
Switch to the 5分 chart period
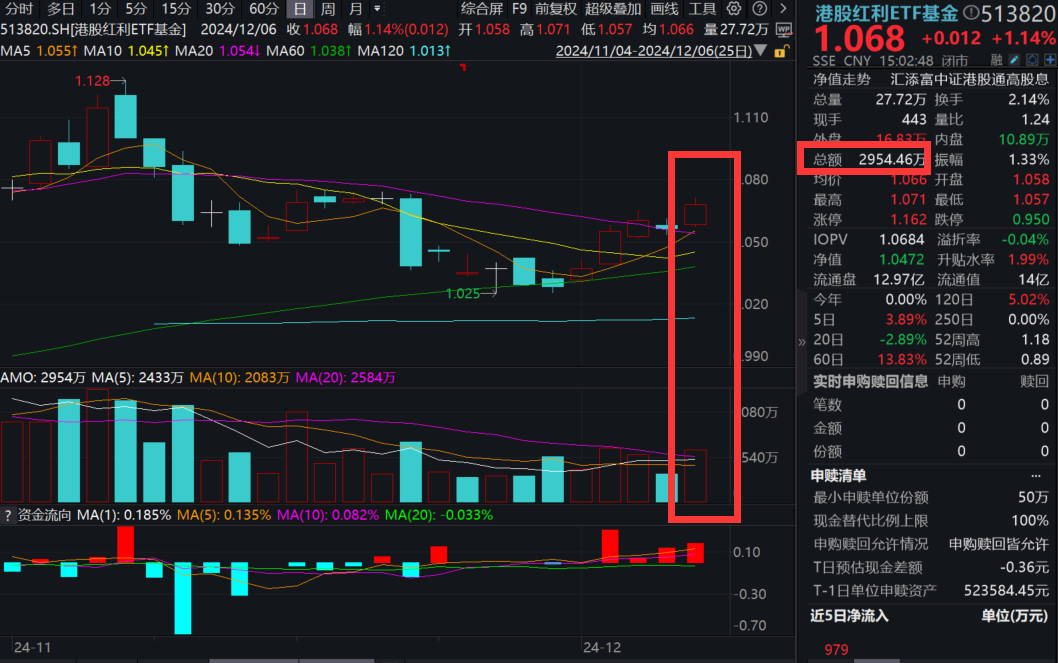coord(136,9)
